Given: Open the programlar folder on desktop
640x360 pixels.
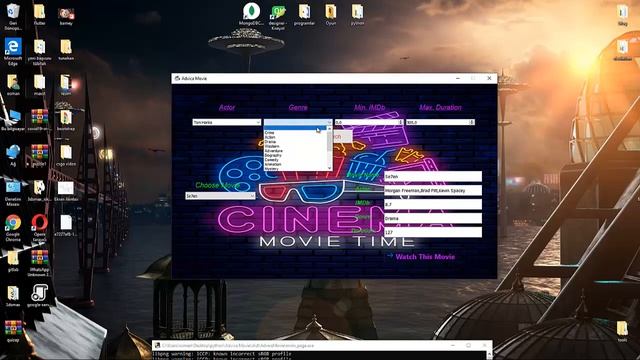Looking at the screenshot, I should pos(304,15).
